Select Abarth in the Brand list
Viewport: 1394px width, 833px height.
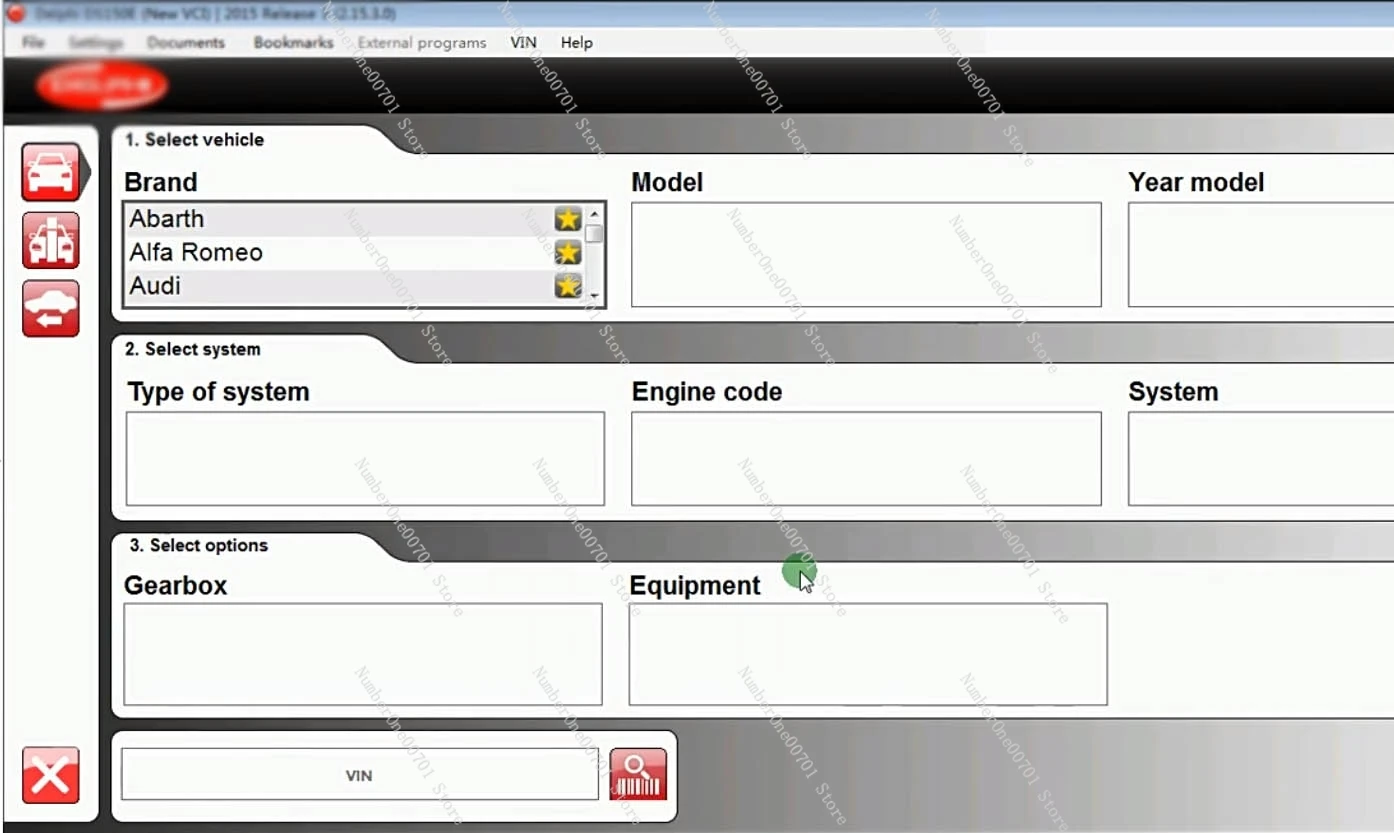click(x=354, y=219)
